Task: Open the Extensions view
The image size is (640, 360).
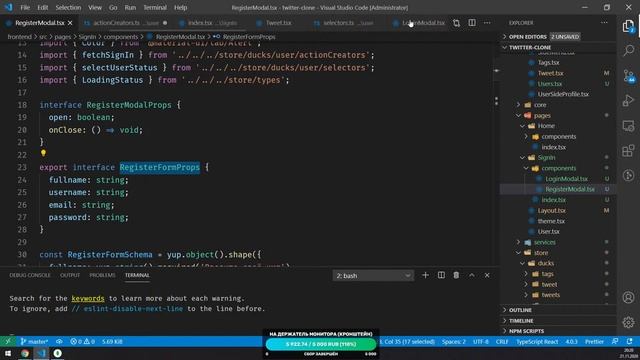Action: (x=629, y=151)
